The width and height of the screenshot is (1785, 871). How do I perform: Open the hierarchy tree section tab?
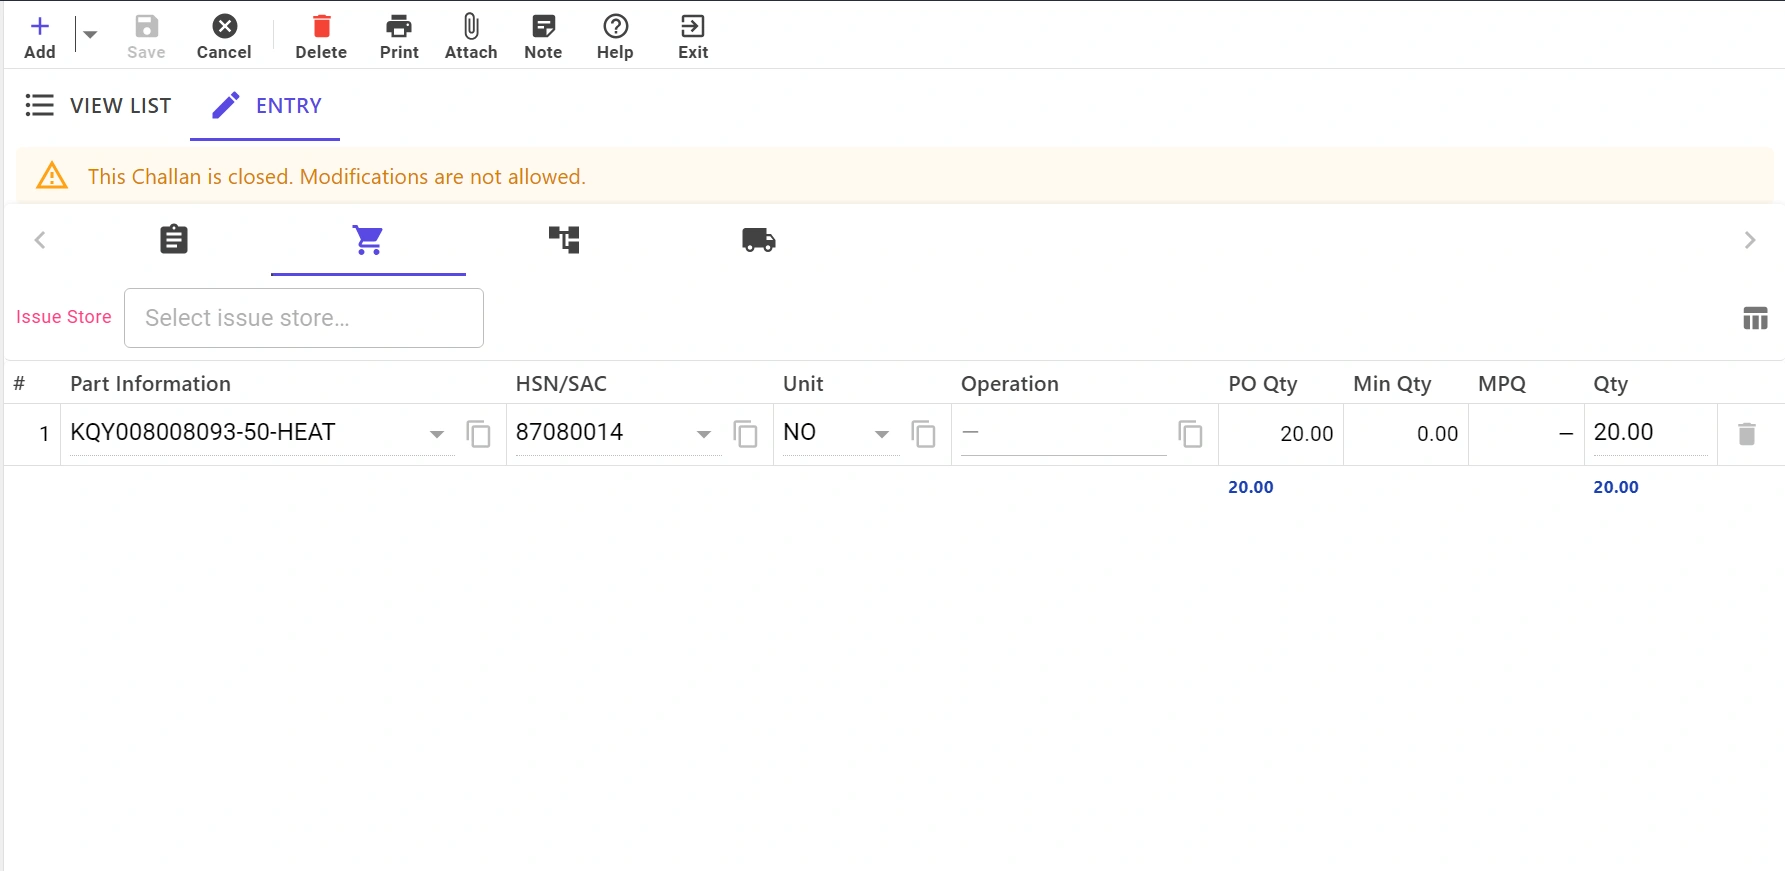(x=564, y=240)
